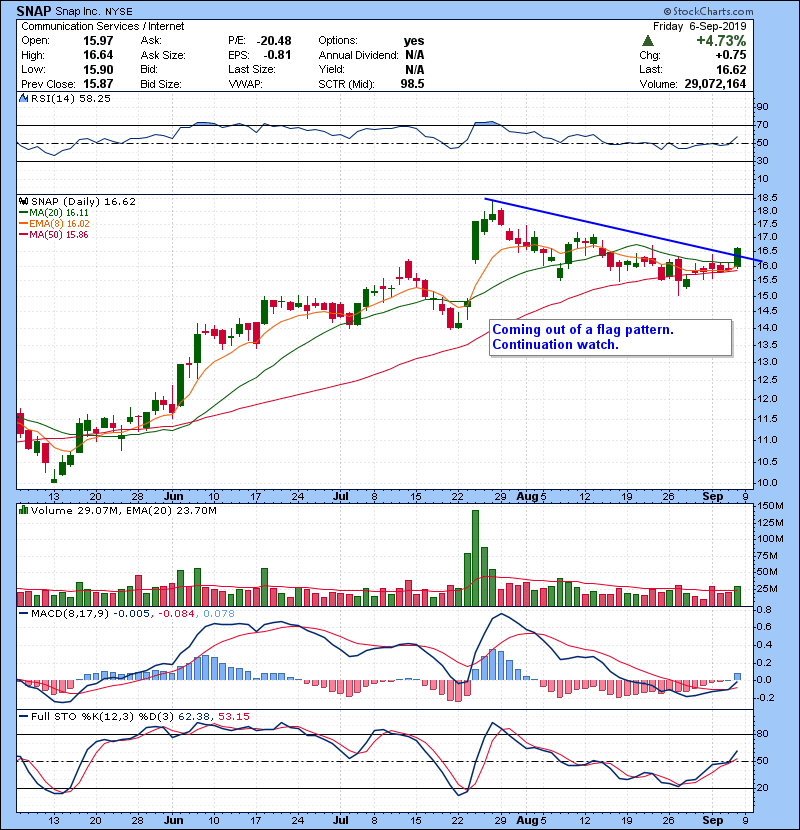Click the EMA(8) 16.02 legend entry
This screenshot has height=830, width=800.
(x=59, y=224)
